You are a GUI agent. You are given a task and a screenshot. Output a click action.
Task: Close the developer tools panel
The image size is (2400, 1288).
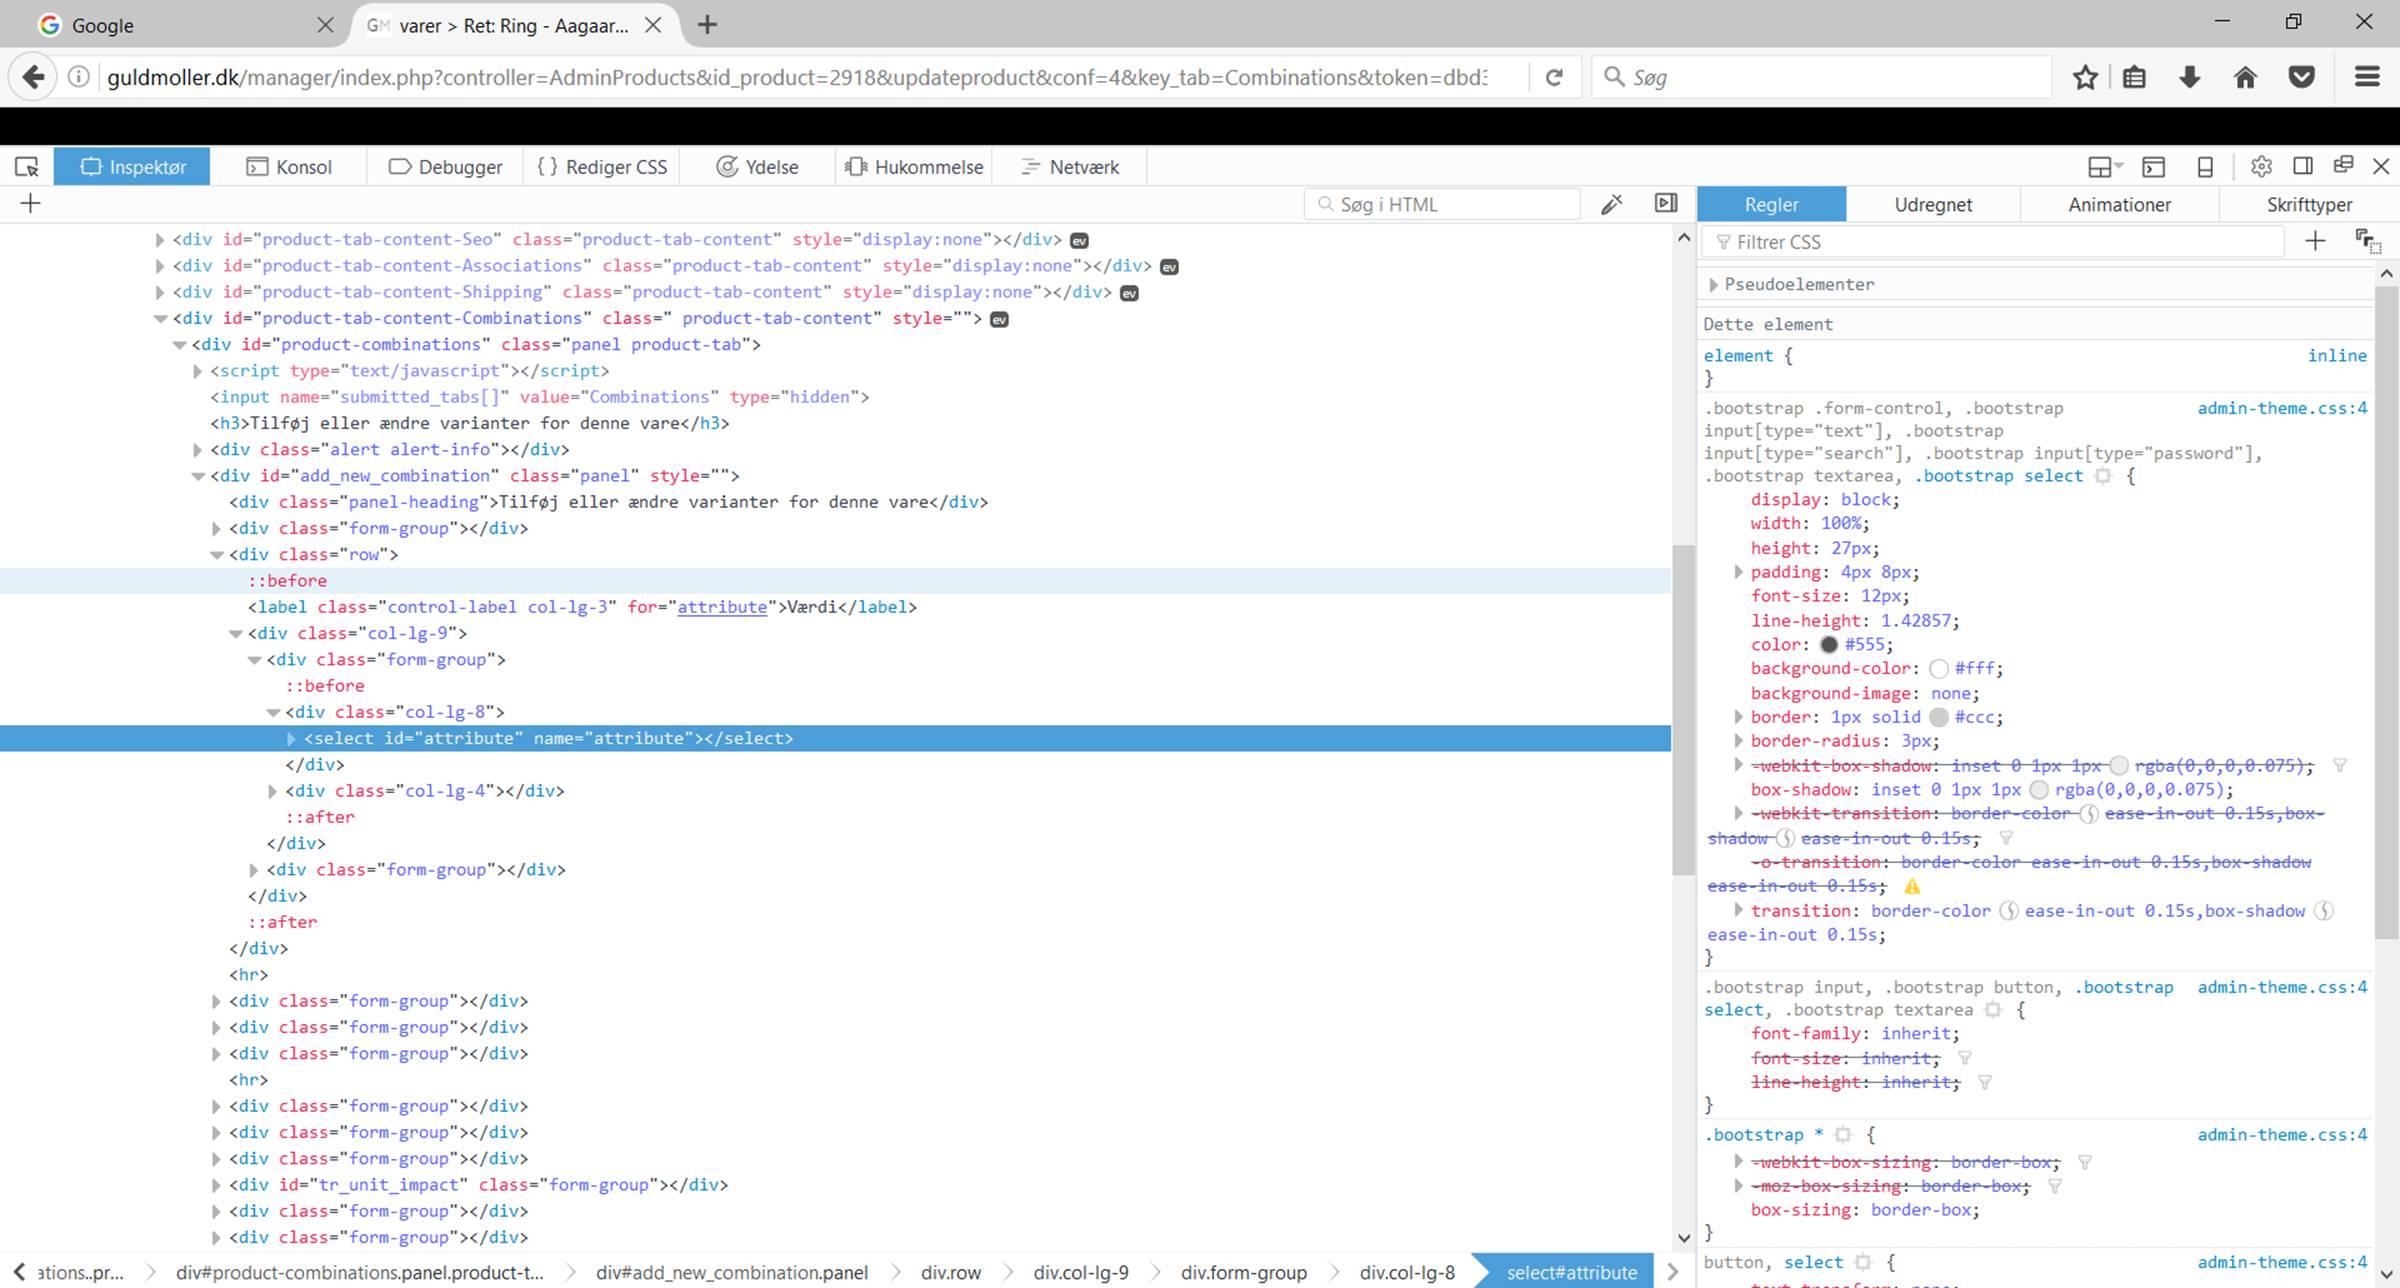click(x=2381, y=167)
